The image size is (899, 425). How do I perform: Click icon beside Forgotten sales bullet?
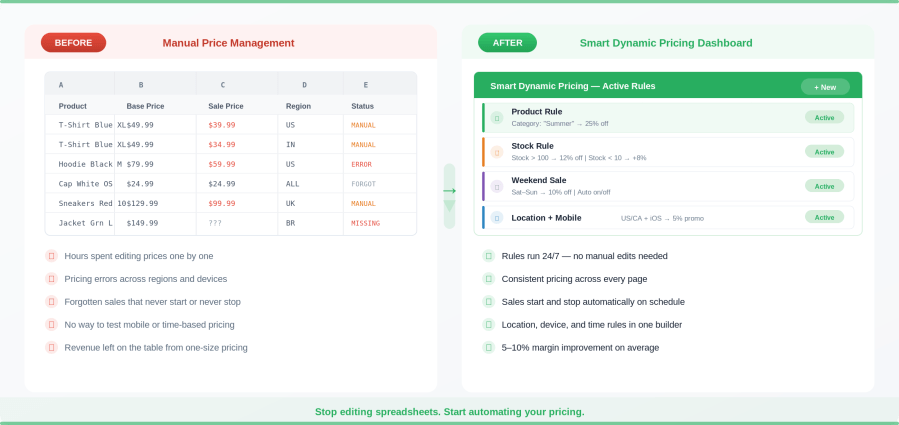point(52,302)
